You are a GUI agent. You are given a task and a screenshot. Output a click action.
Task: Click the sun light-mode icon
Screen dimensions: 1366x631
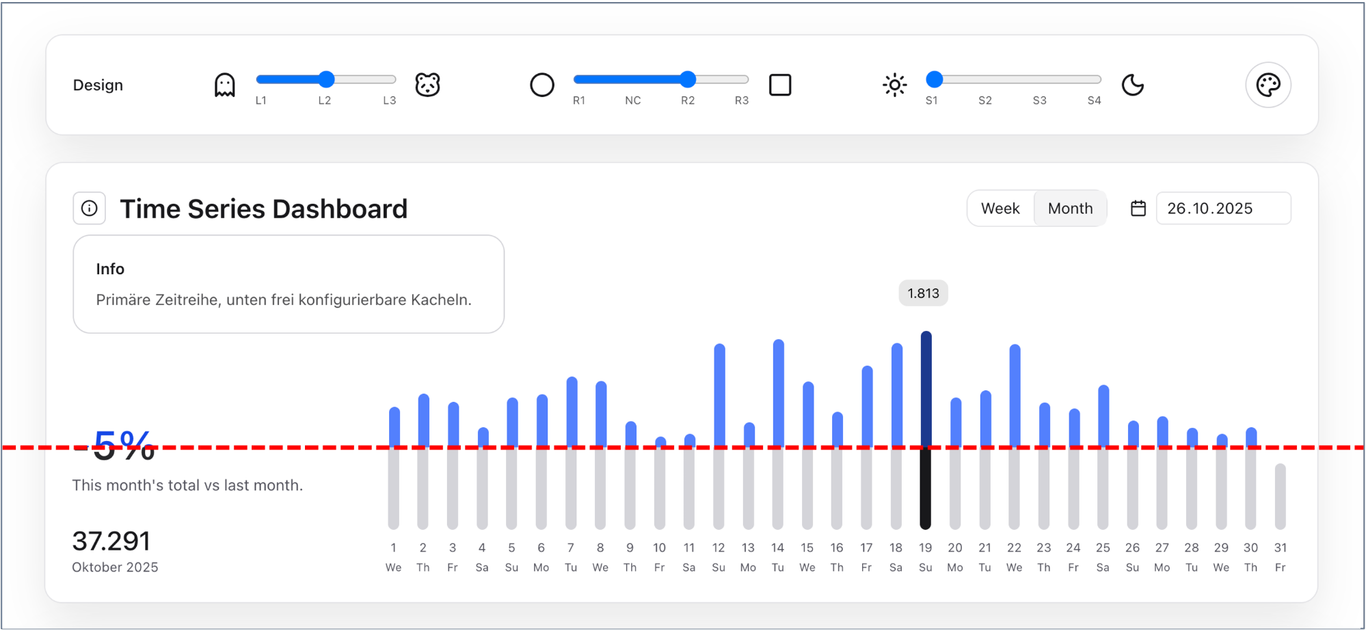click(895, 85)
